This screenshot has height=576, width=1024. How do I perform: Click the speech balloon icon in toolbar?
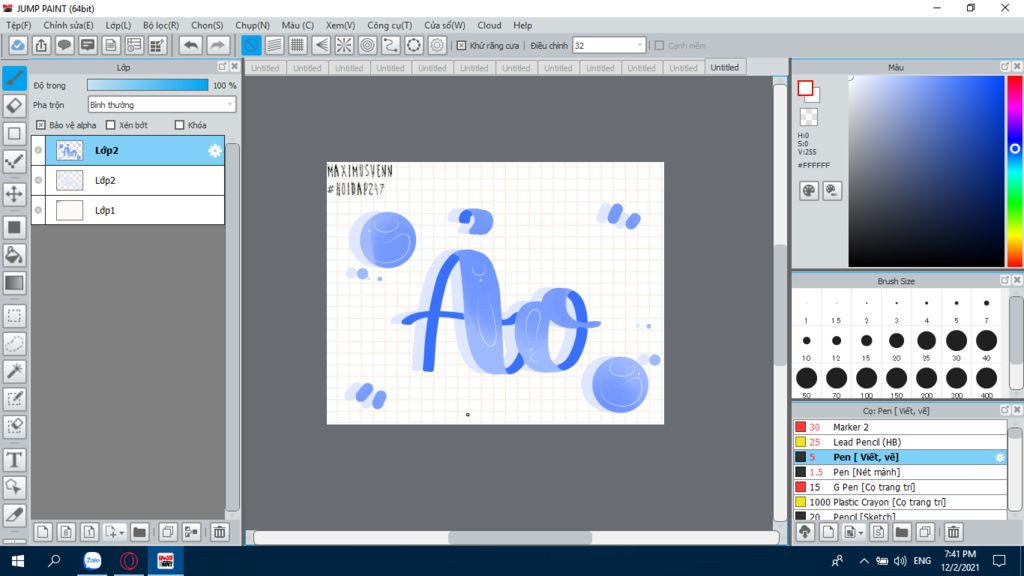(x=64, y=45)
